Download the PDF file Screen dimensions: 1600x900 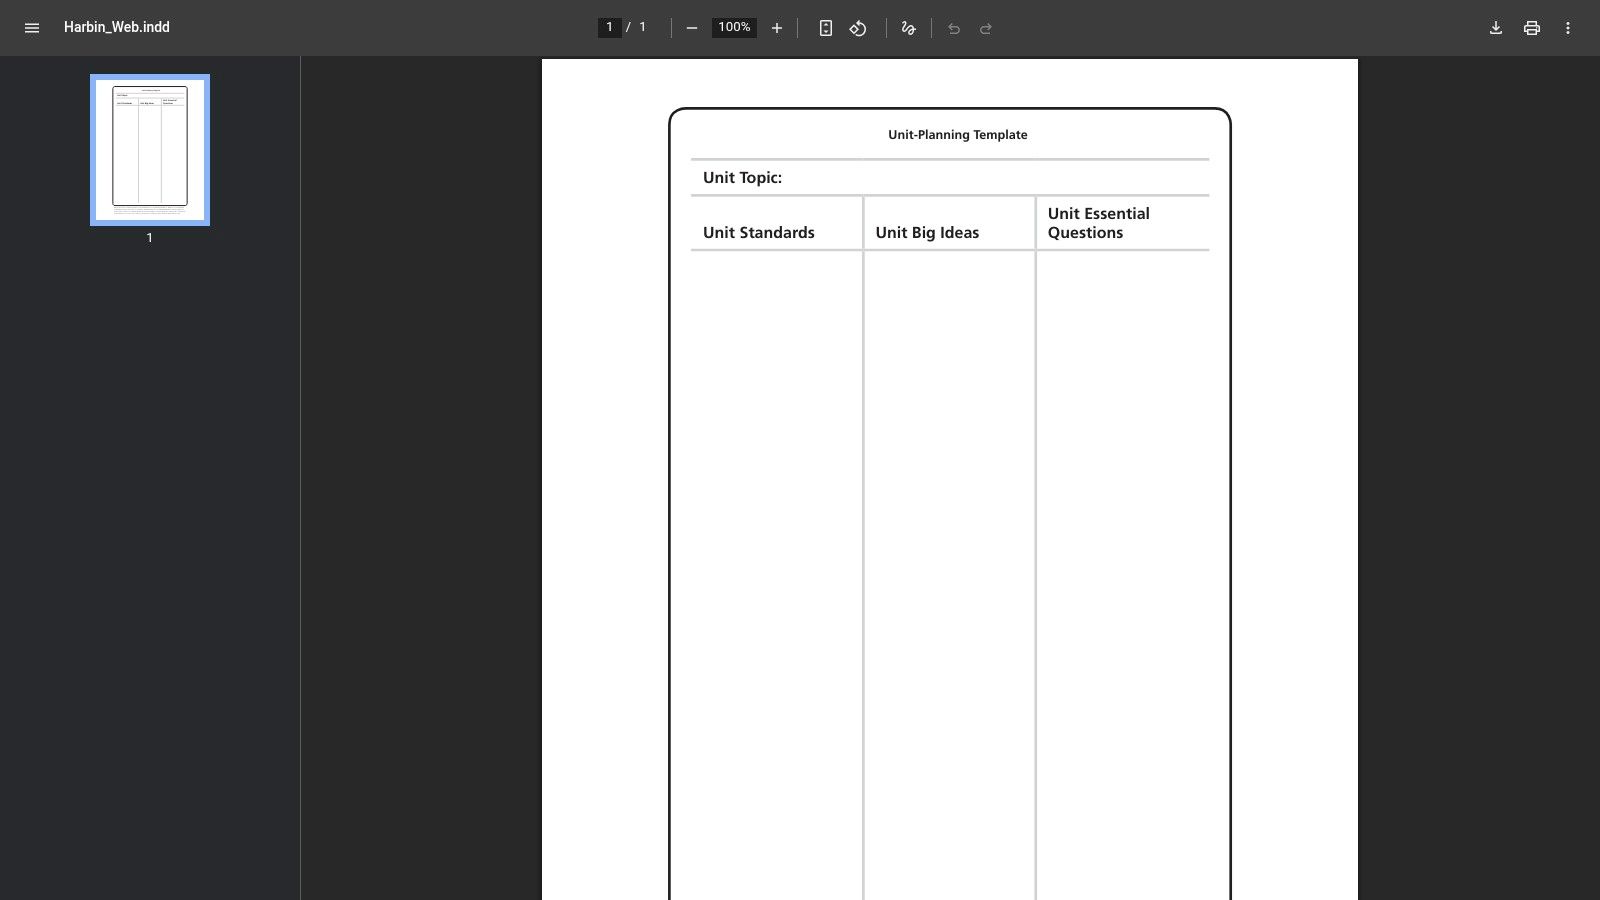pyautogui.click(x=1495, y=28)
